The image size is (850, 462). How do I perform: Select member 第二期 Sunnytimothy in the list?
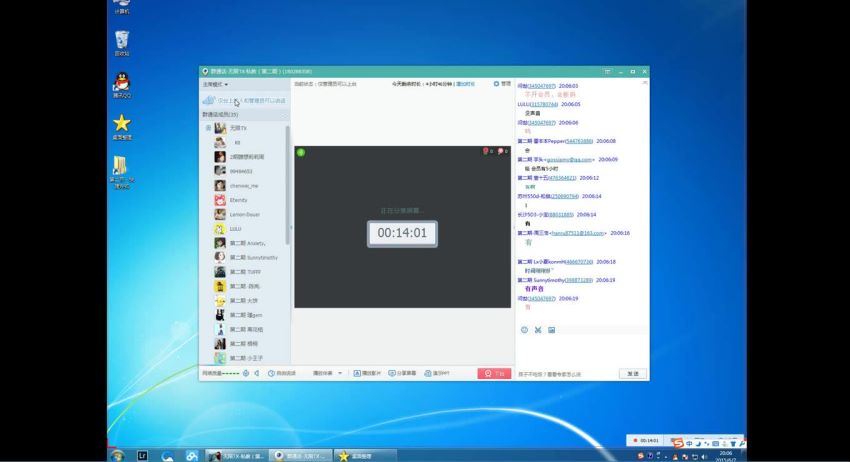click(244, 258)
